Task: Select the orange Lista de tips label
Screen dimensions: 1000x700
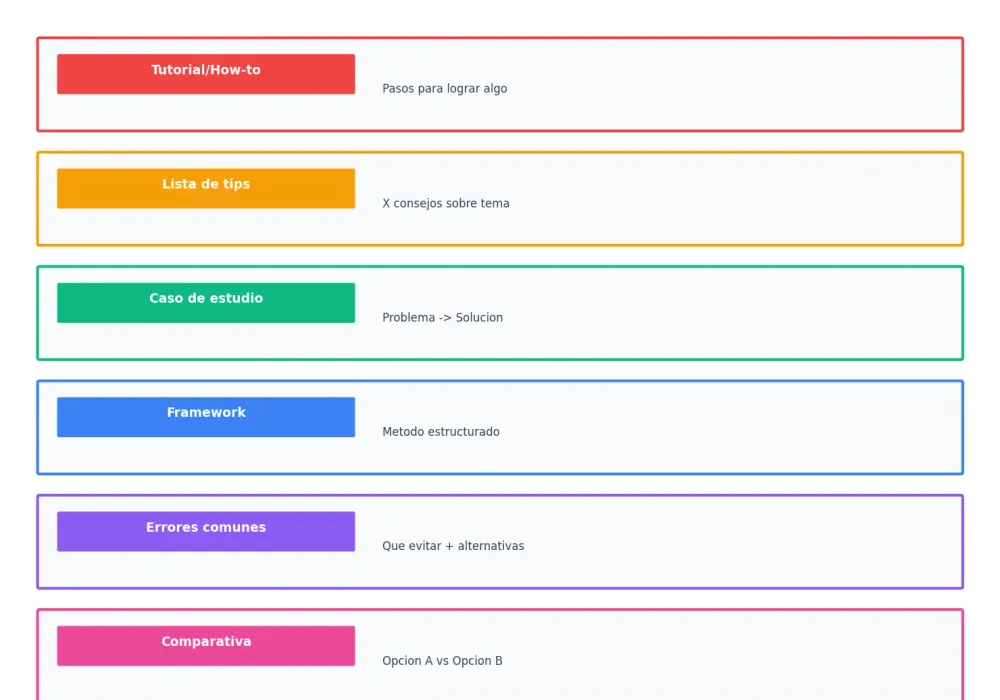Action: (206, 188)
